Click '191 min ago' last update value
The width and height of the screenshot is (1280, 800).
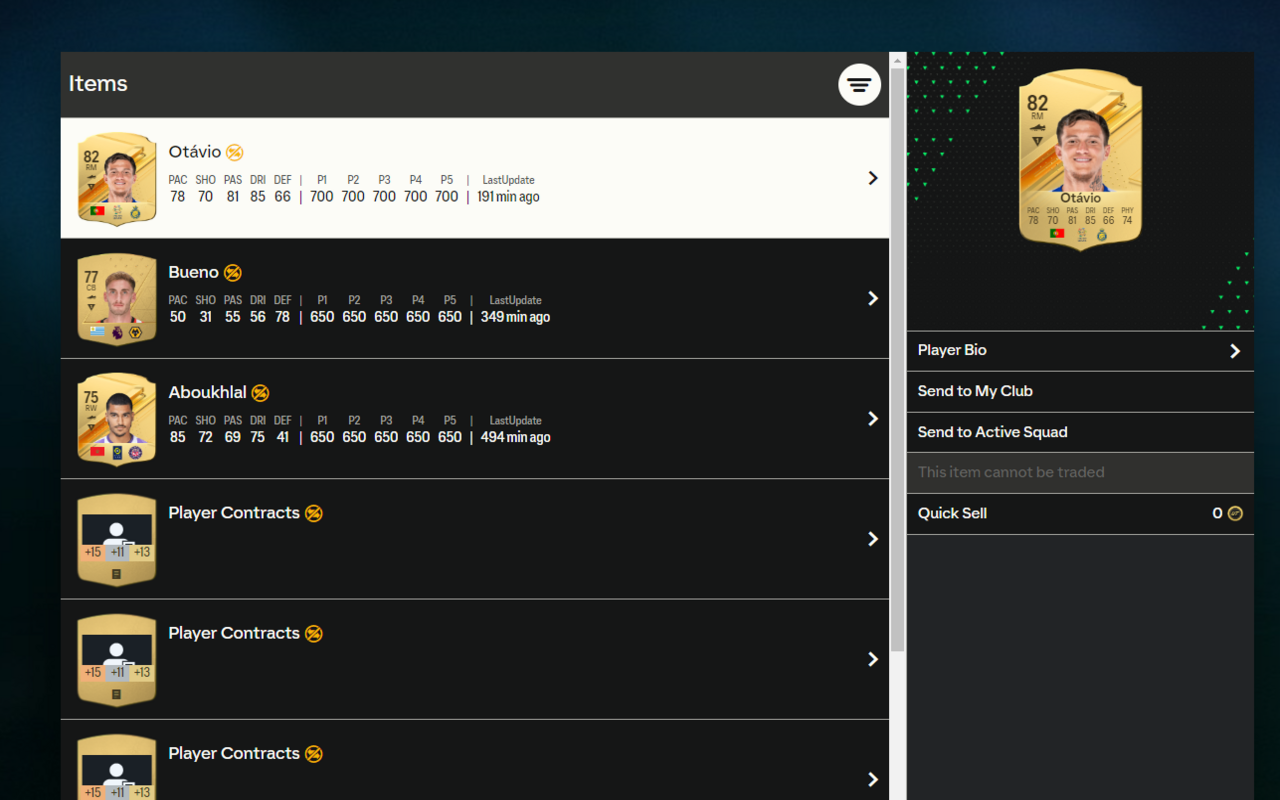click(508, 197)
